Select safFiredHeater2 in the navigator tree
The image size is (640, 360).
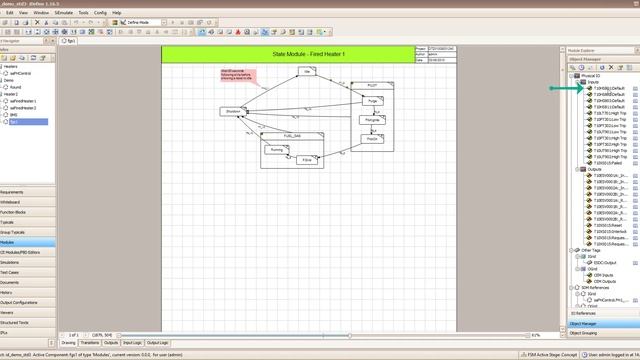[23, 108]
